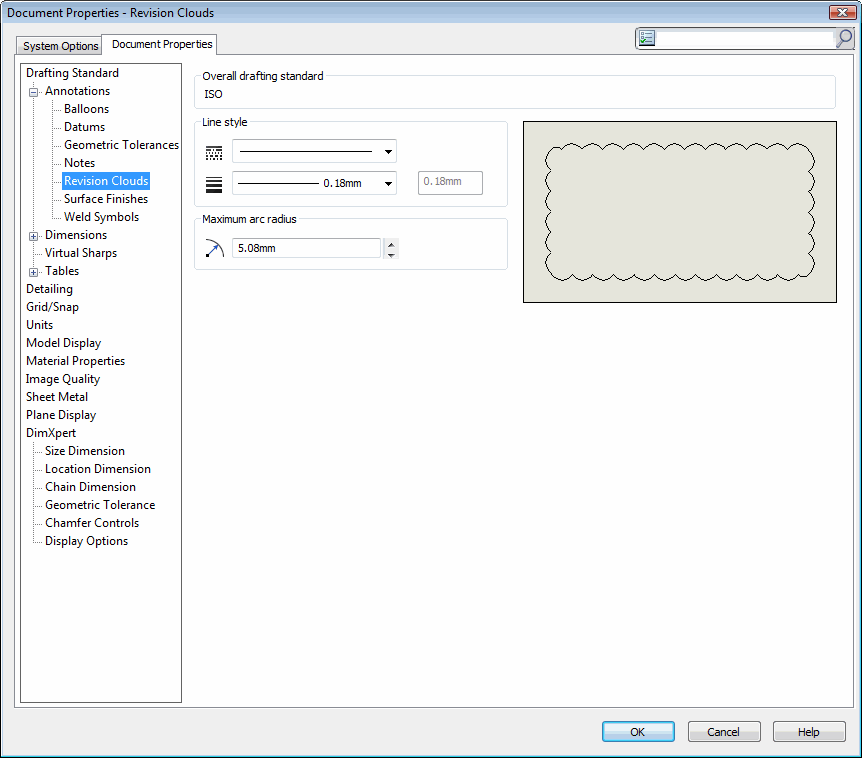862x758 pixels.
Task: Click the options search field
Action: coord(744,38)
